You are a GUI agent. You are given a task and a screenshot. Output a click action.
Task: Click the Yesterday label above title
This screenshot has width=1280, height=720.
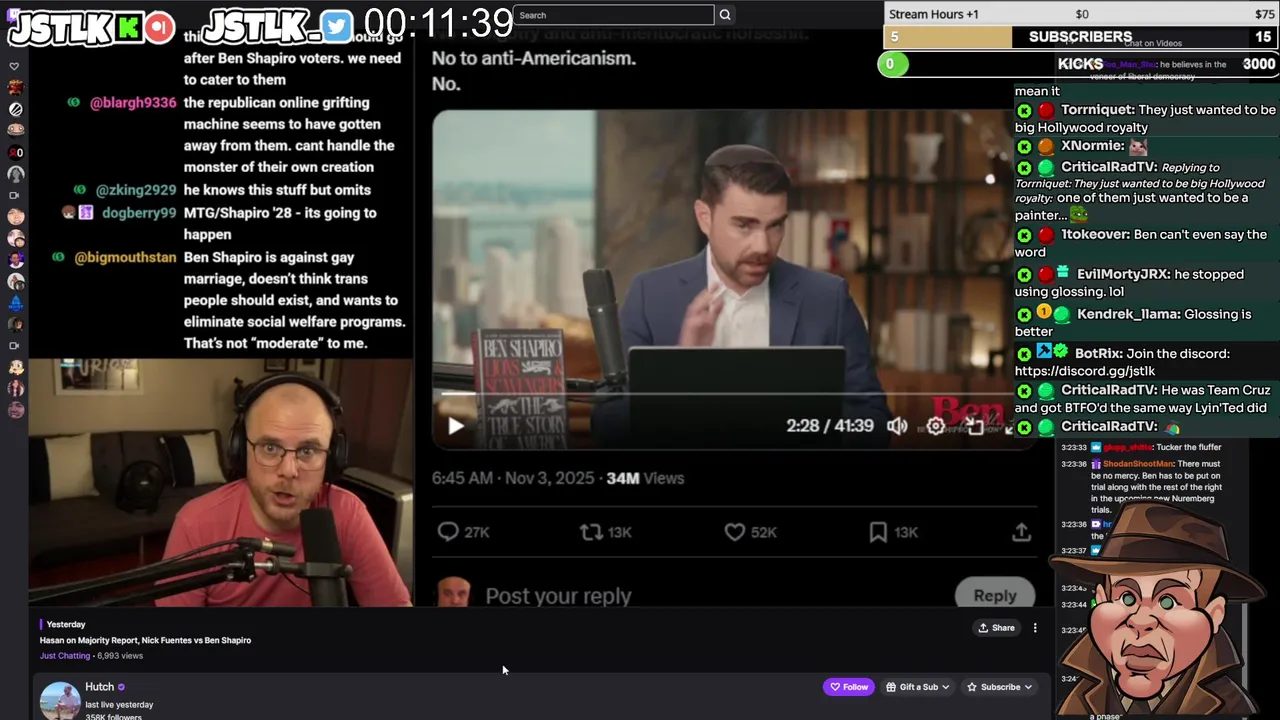pos(66,624)
